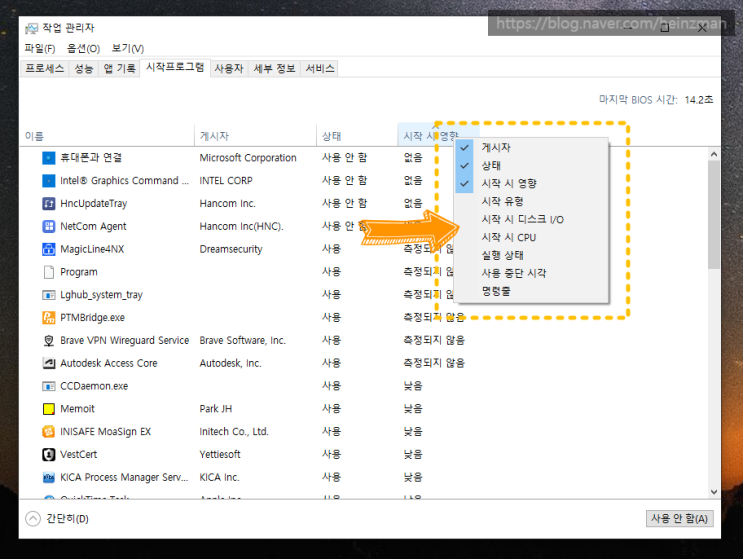This screenshot has height=559, width=743.
Task: Click Initech Co., Ltd. publisher text
Action: pos(234,432)
